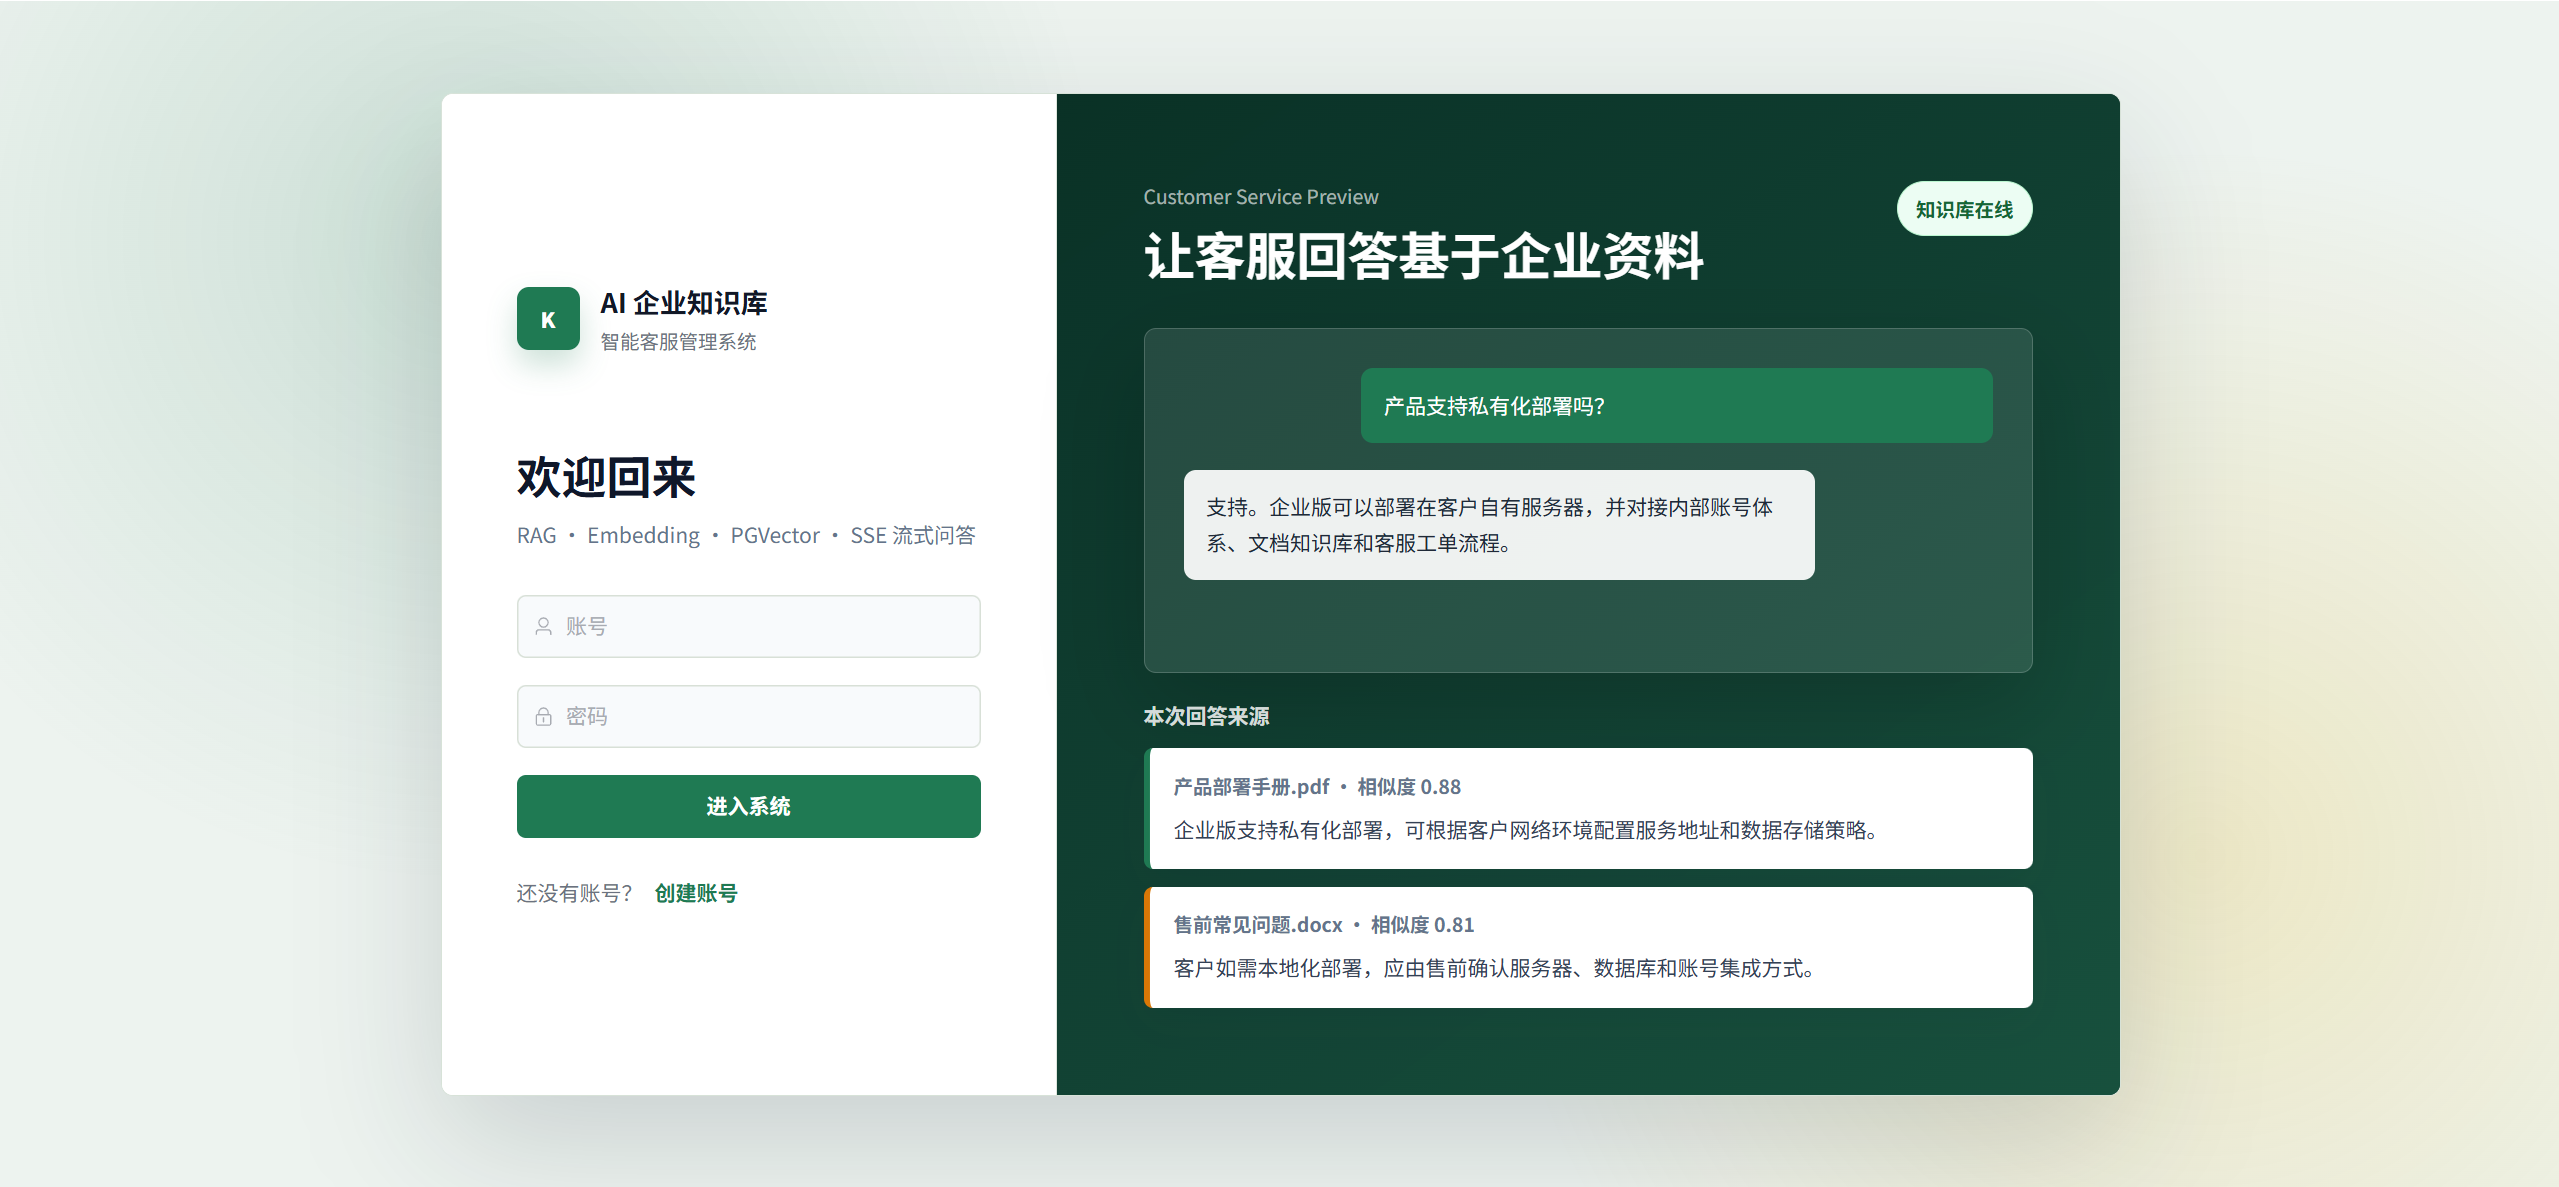Click the AI 企业知识库 title text
This screenshot has height=1187, width=2559.
pyautogui.click(x=684, y=303)
